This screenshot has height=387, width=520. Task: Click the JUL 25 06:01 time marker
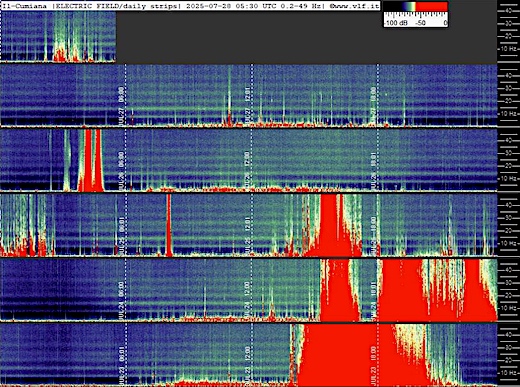[121, 235]
